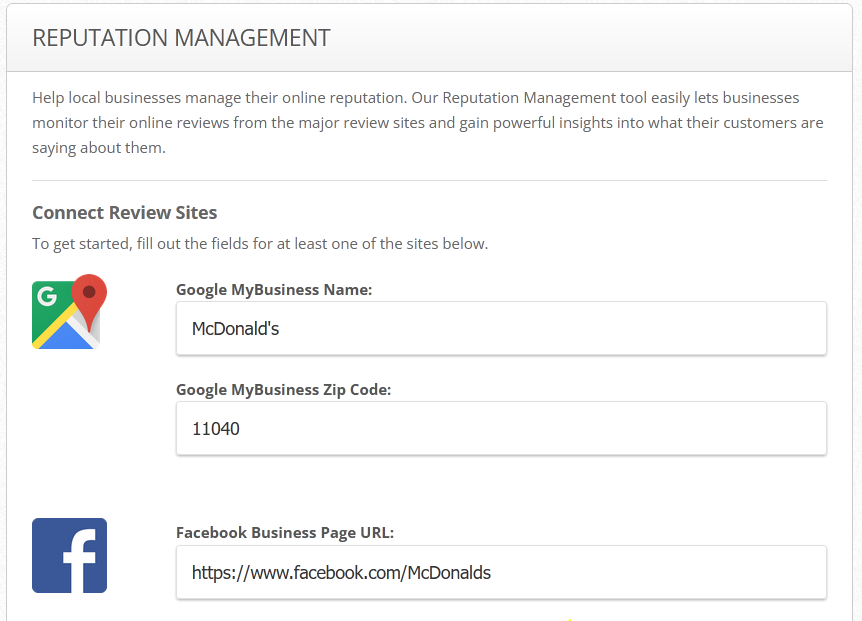This screenshot has height=621, width=862.
Task: Click the Facebook Business Page URL field
Action: (501, 572)
